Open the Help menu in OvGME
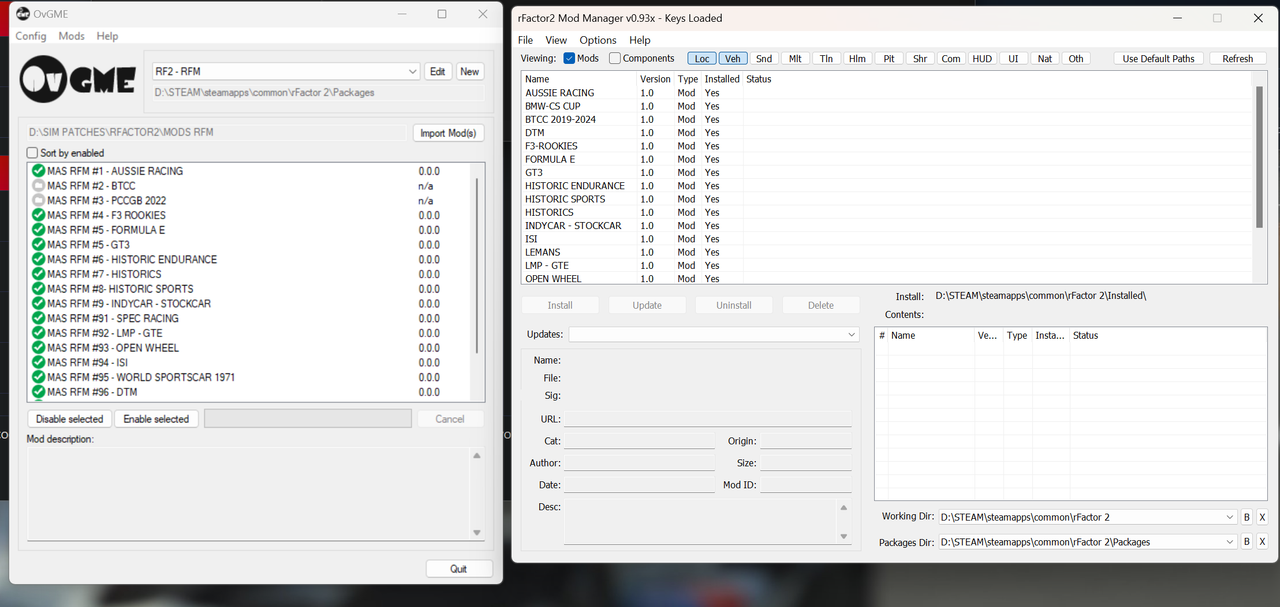The width and height of the screenshot is (1280, 607). tap(108, 36)
